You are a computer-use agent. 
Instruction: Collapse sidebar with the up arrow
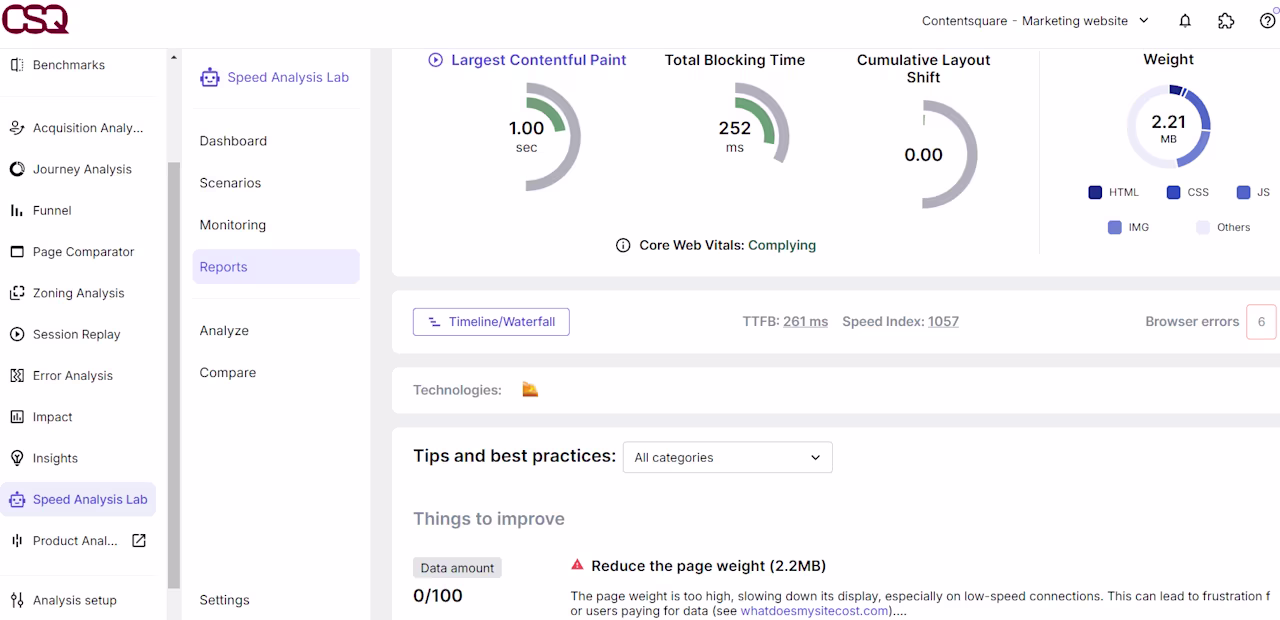[x=174, y=58]
